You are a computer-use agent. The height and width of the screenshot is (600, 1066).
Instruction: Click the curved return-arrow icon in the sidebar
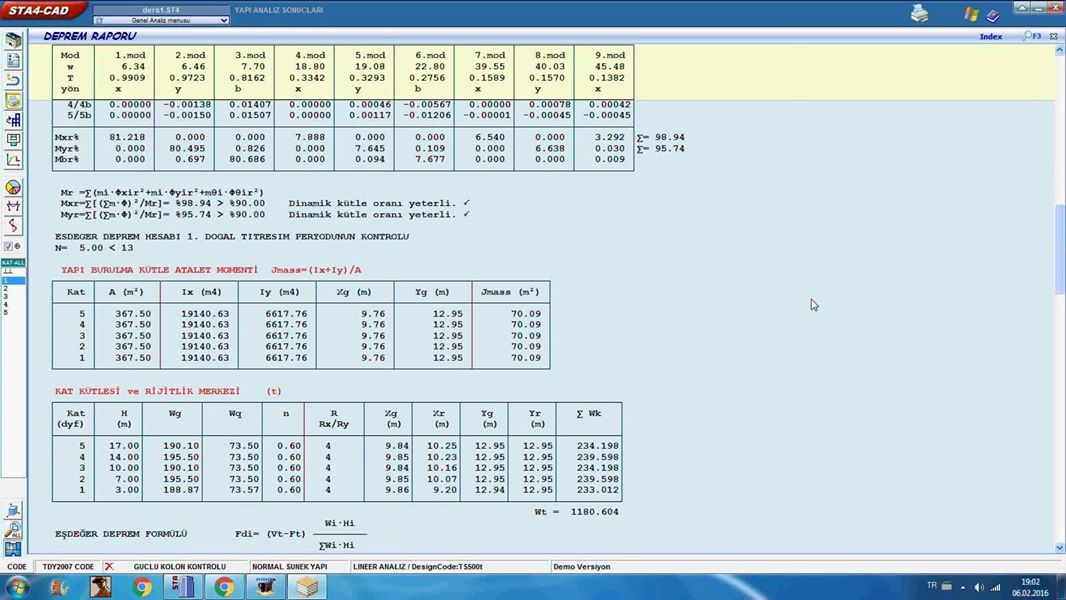(x=13, y=80)
